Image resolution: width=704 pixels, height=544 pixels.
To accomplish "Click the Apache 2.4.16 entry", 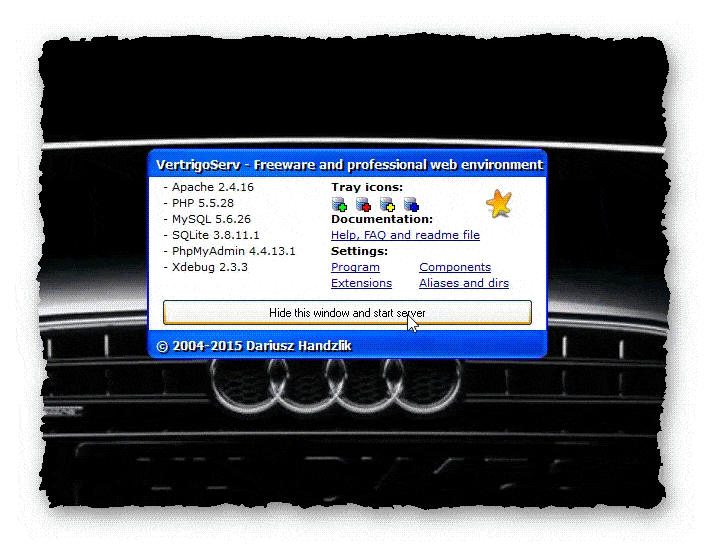I will coord(209,187).
